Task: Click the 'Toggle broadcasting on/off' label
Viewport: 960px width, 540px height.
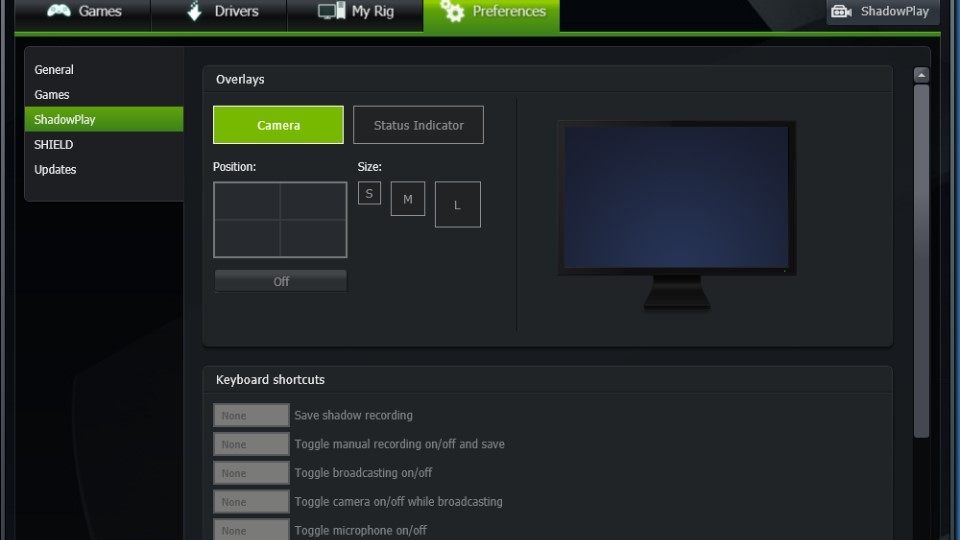Action: pyautogui.click(x=363, y=473)
